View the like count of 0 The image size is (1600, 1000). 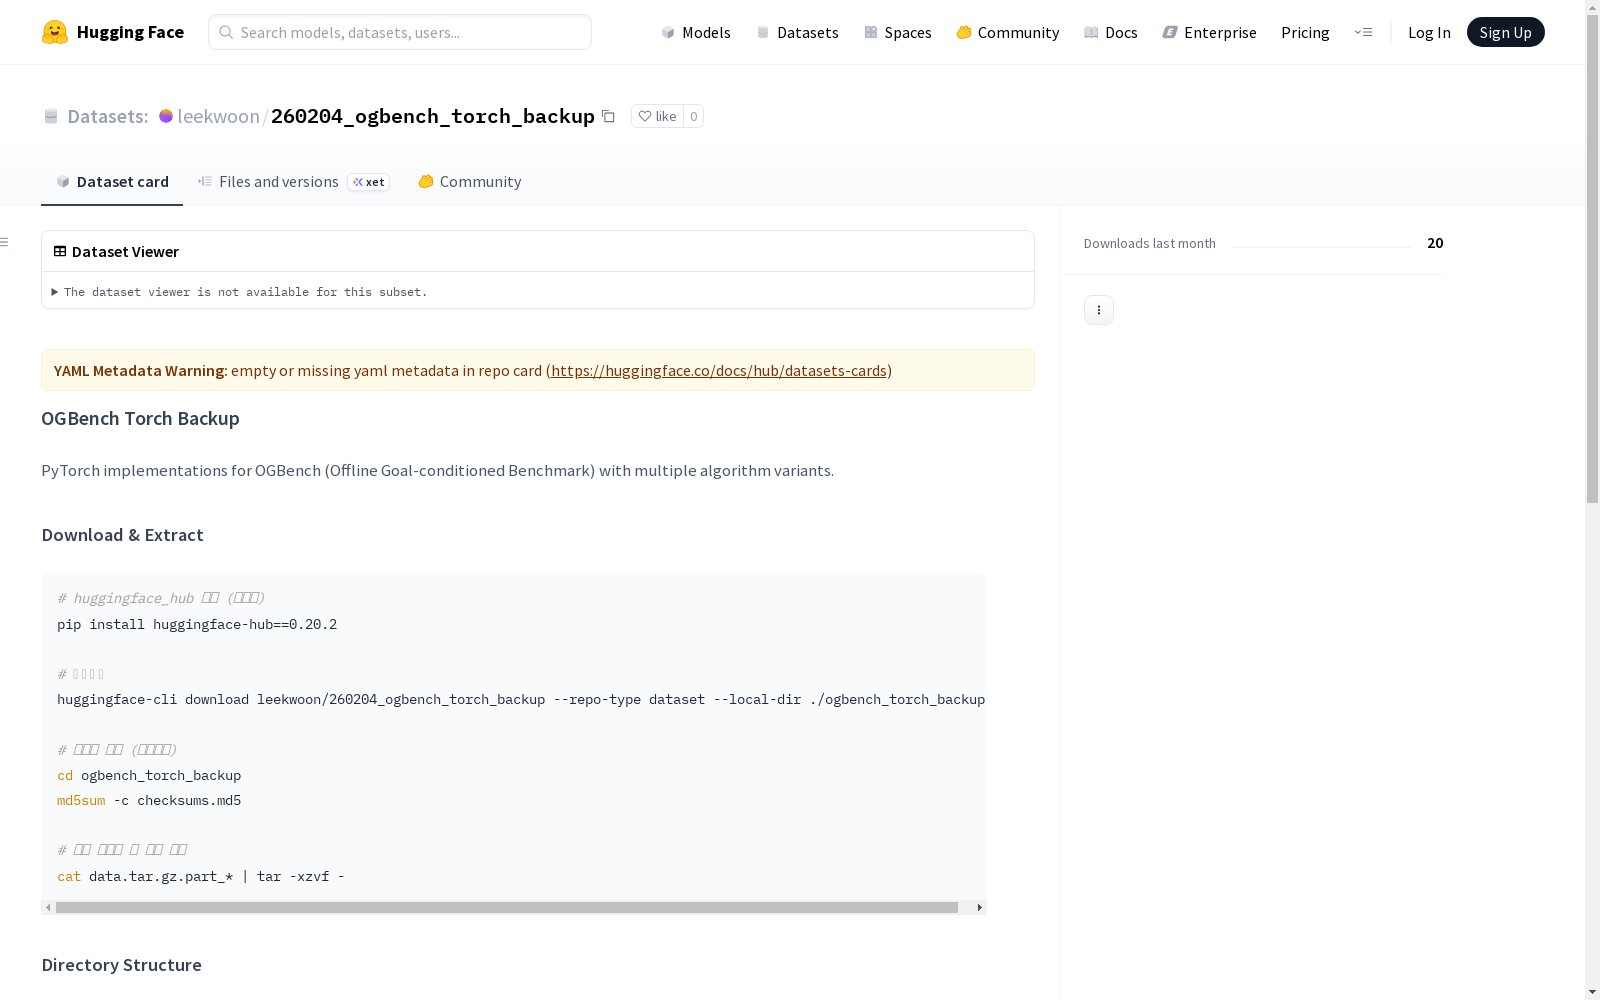point(693,116)
